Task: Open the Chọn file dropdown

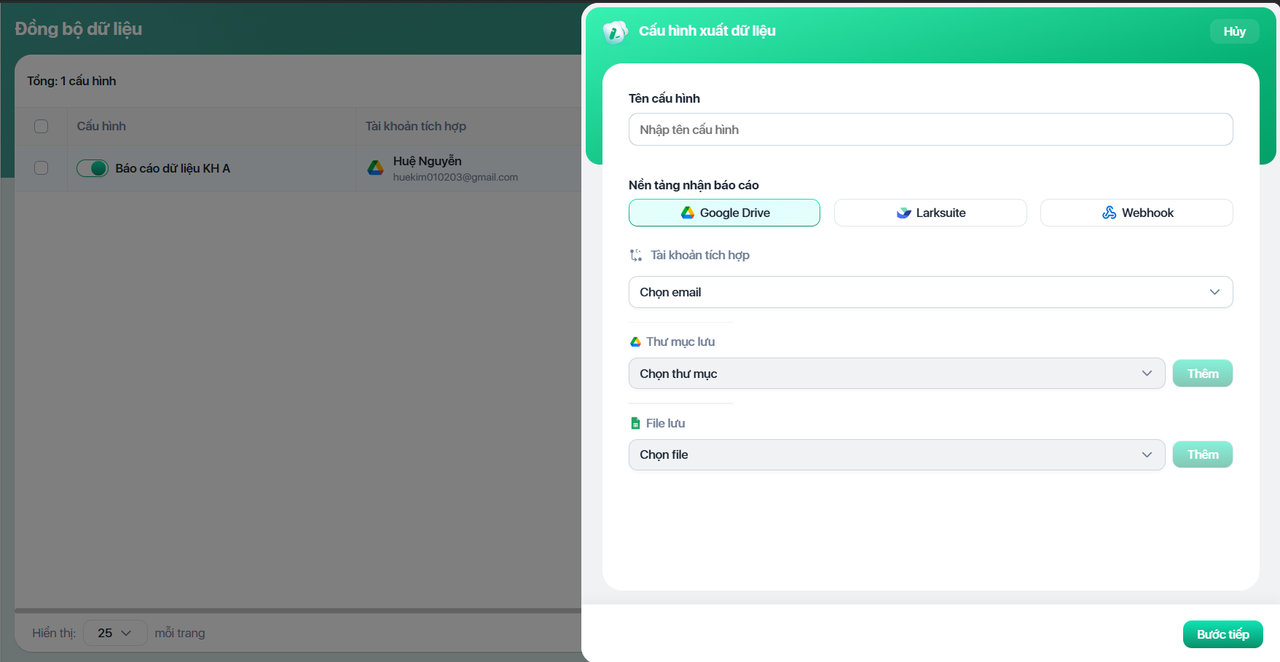Action: 896,455
